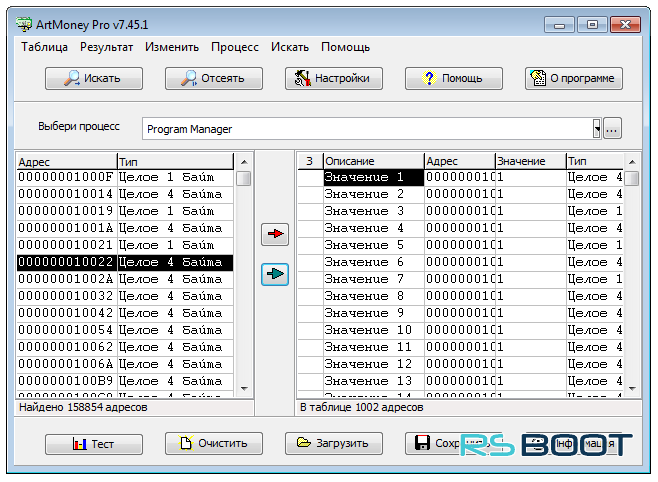Select address row 000000010014

pyautogui.click(x=125, y=194)
